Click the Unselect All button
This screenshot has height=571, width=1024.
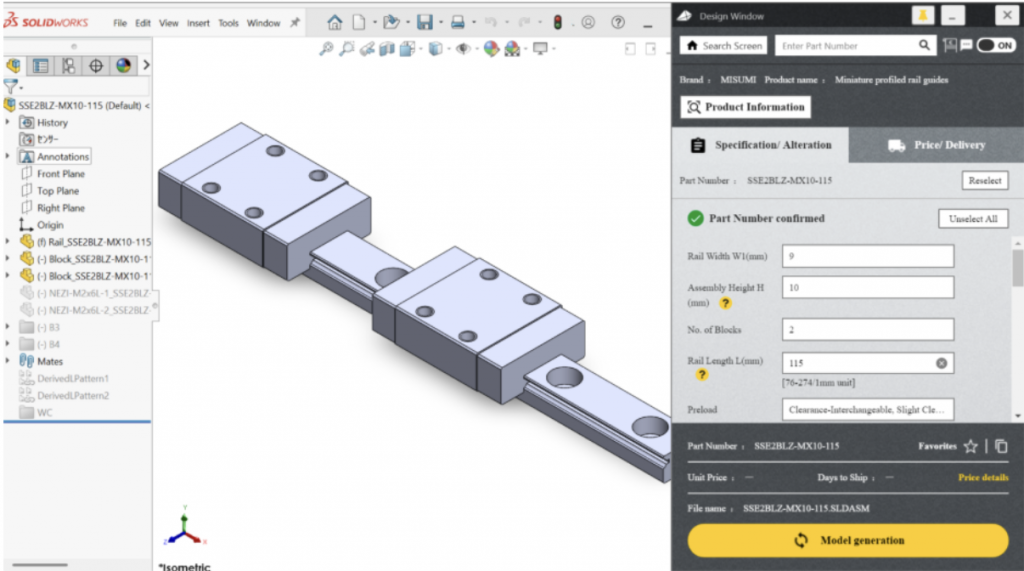972,219
